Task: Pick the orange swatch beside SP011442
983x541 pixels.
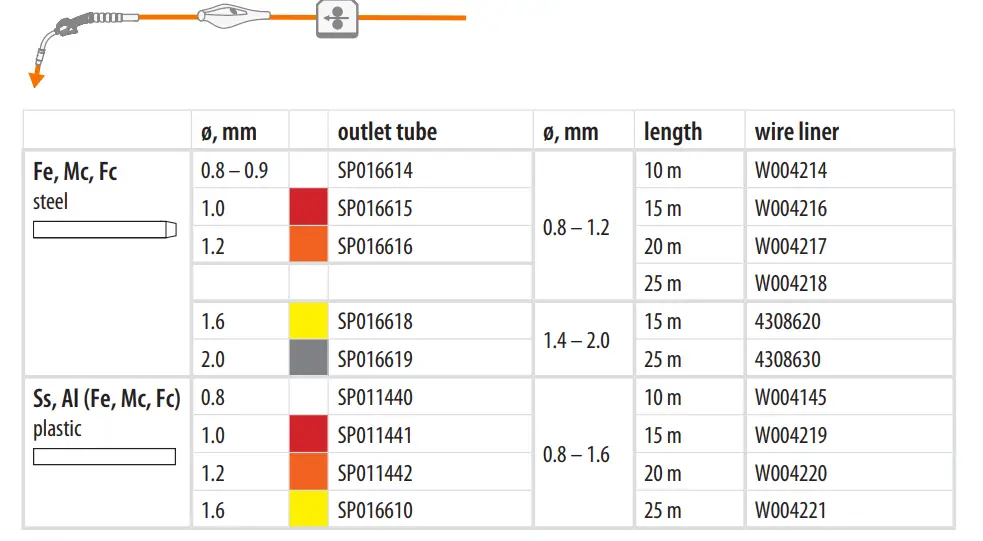Action: coord(308,473)
